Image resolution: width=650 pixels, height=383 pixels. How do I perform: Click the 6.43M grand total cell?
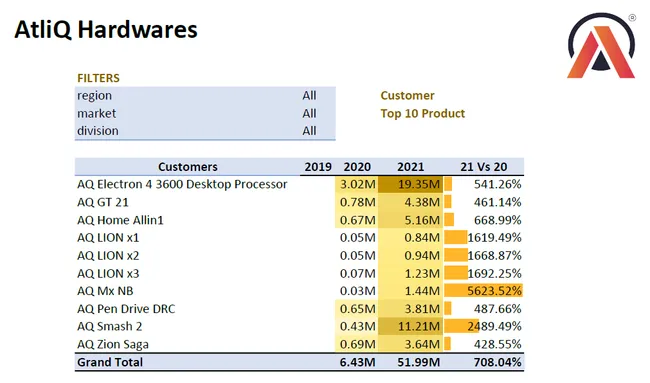click(x=357, y=362)
